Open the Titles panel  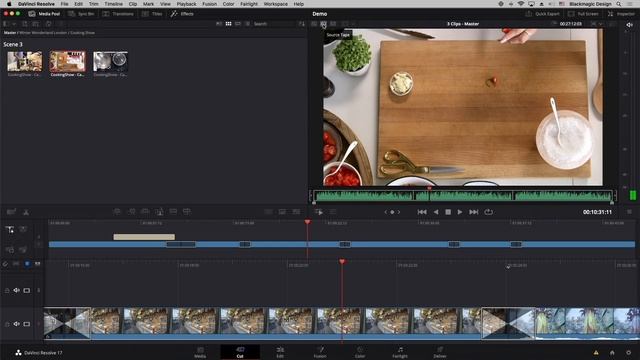[x=152, y=14]
